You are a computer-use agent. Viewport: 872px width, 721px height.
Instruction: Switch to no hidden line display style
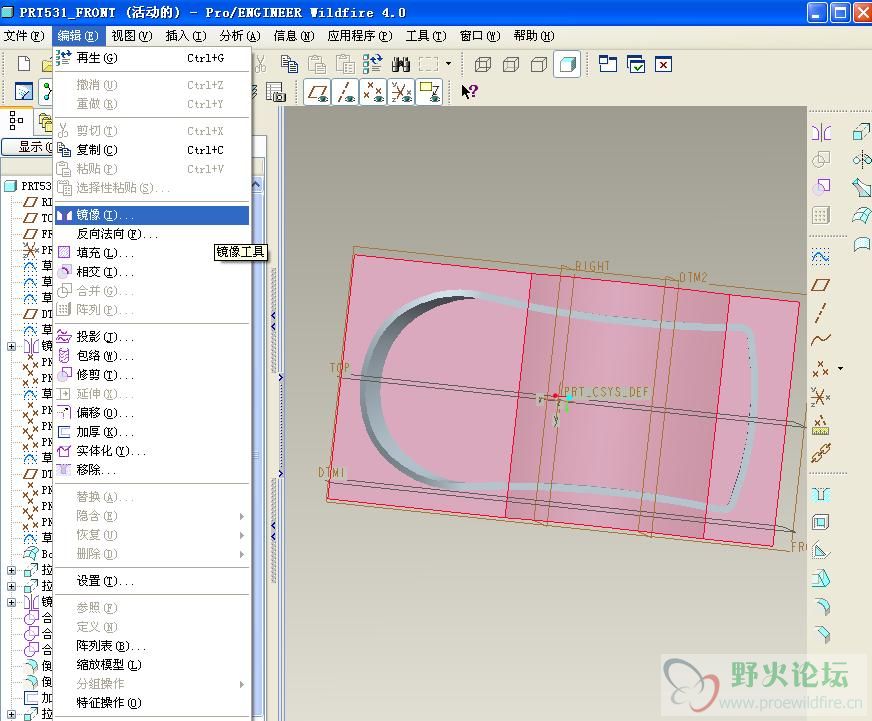539,65
